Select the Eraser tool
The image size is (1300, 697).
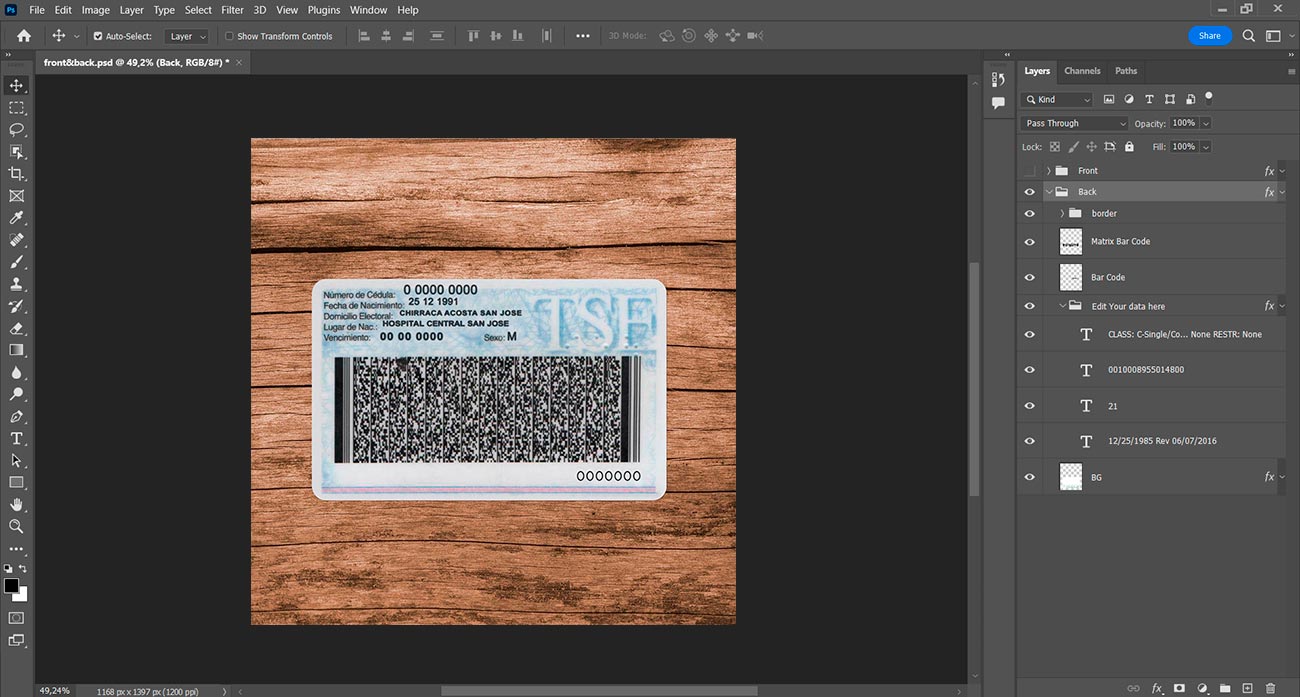coord(16,328)
